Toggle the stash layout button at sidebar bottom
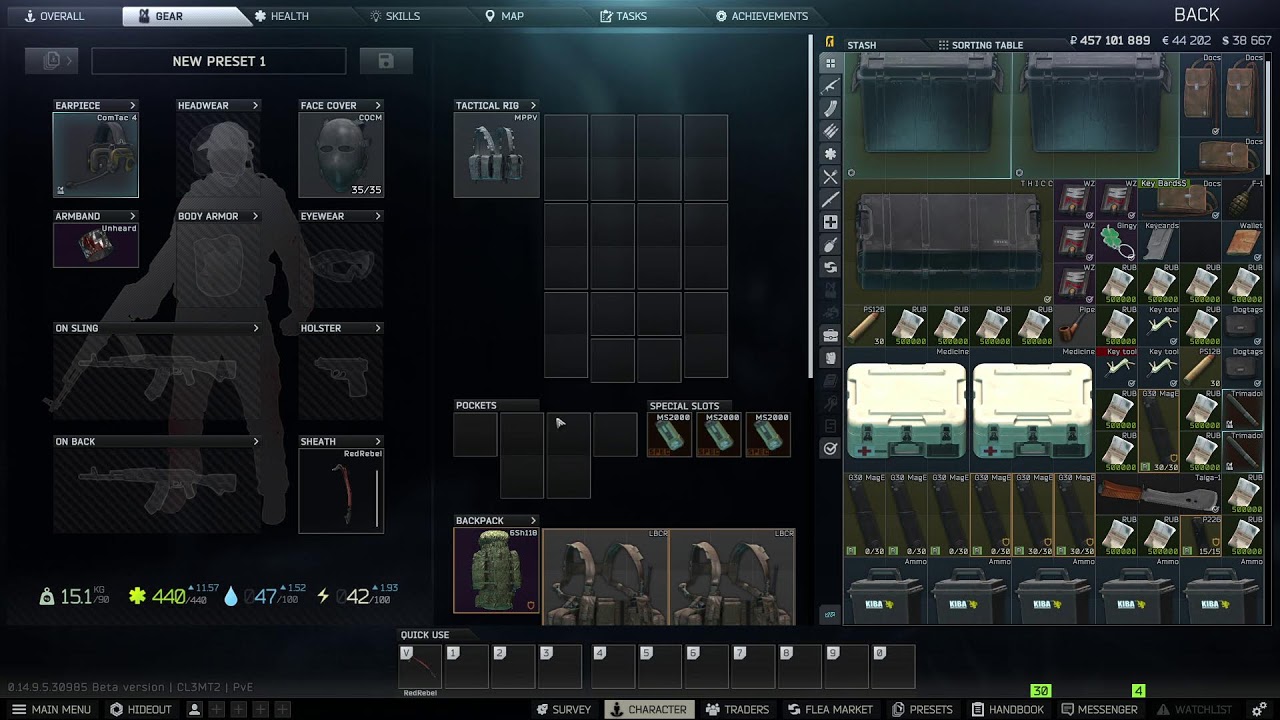Image resolution: width=1280 pixels, height=720 pixels. 830,615
